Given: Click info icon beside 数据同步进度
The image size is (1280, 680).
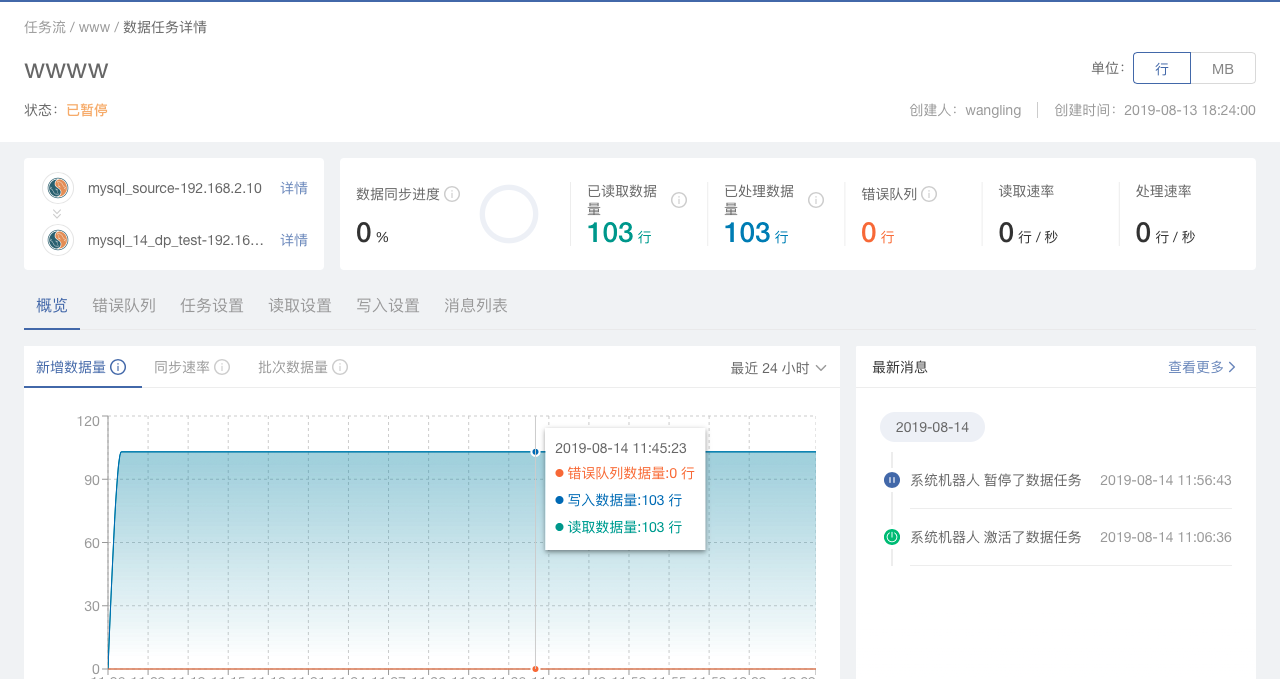Looking at the screenshot, I should [x=452, y=194].
